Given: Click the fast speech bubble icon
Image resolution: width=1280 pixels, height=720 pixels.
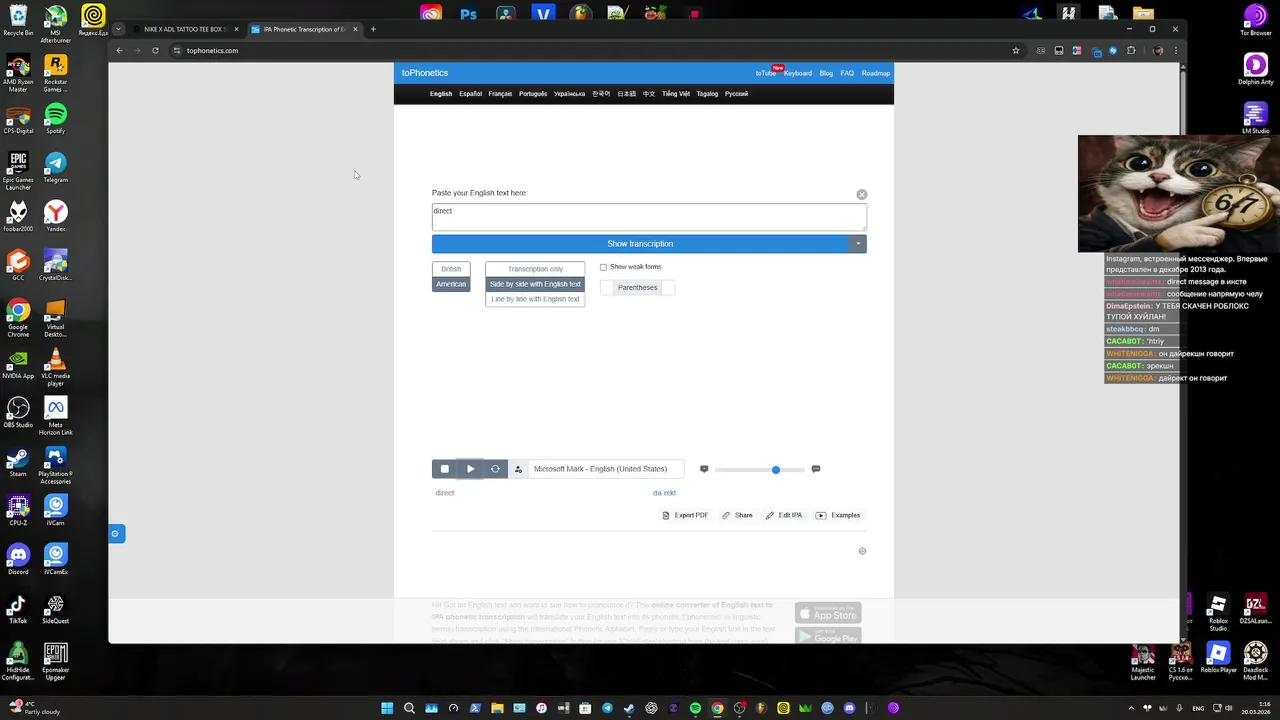Looking at the screenshot, I should (x=816, y=469).
